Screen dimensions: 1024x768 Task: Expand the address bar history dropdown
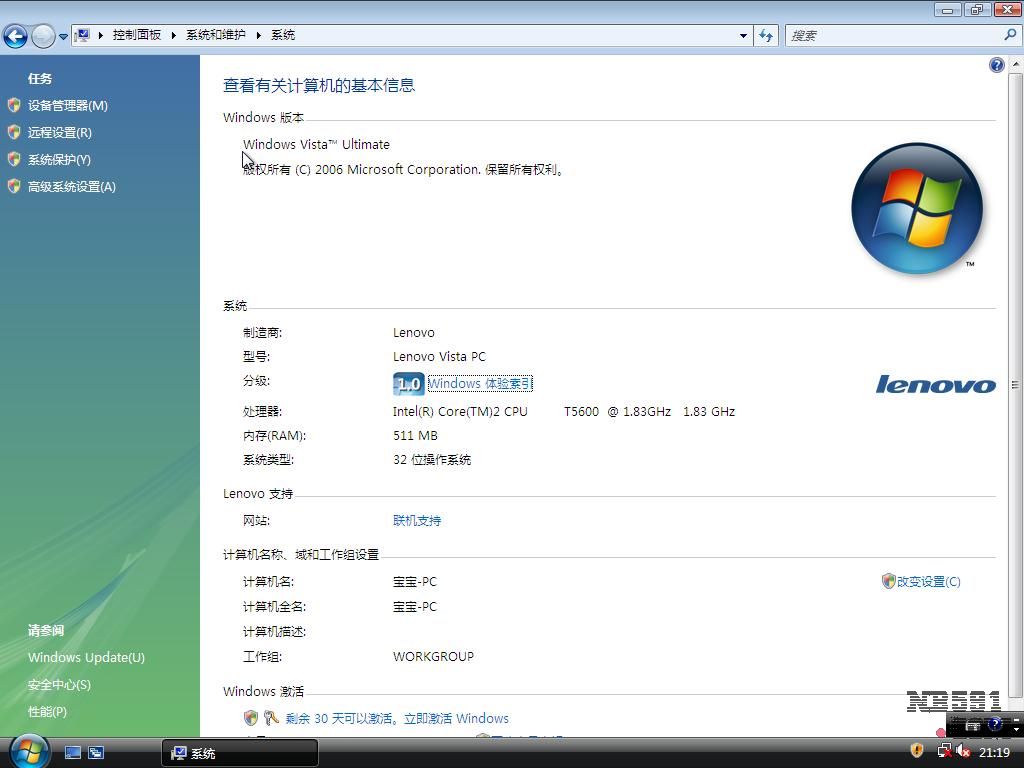click(743, 35)
